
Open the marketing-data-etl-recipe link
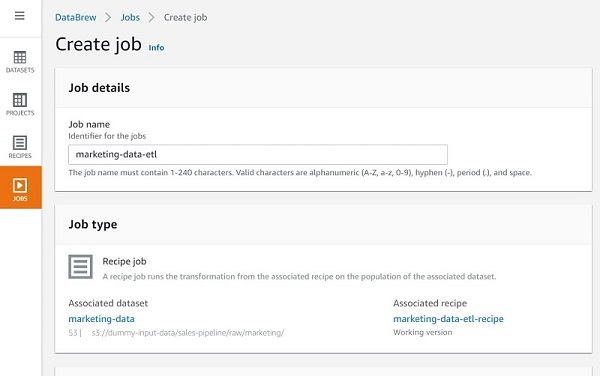coord(448,319)
